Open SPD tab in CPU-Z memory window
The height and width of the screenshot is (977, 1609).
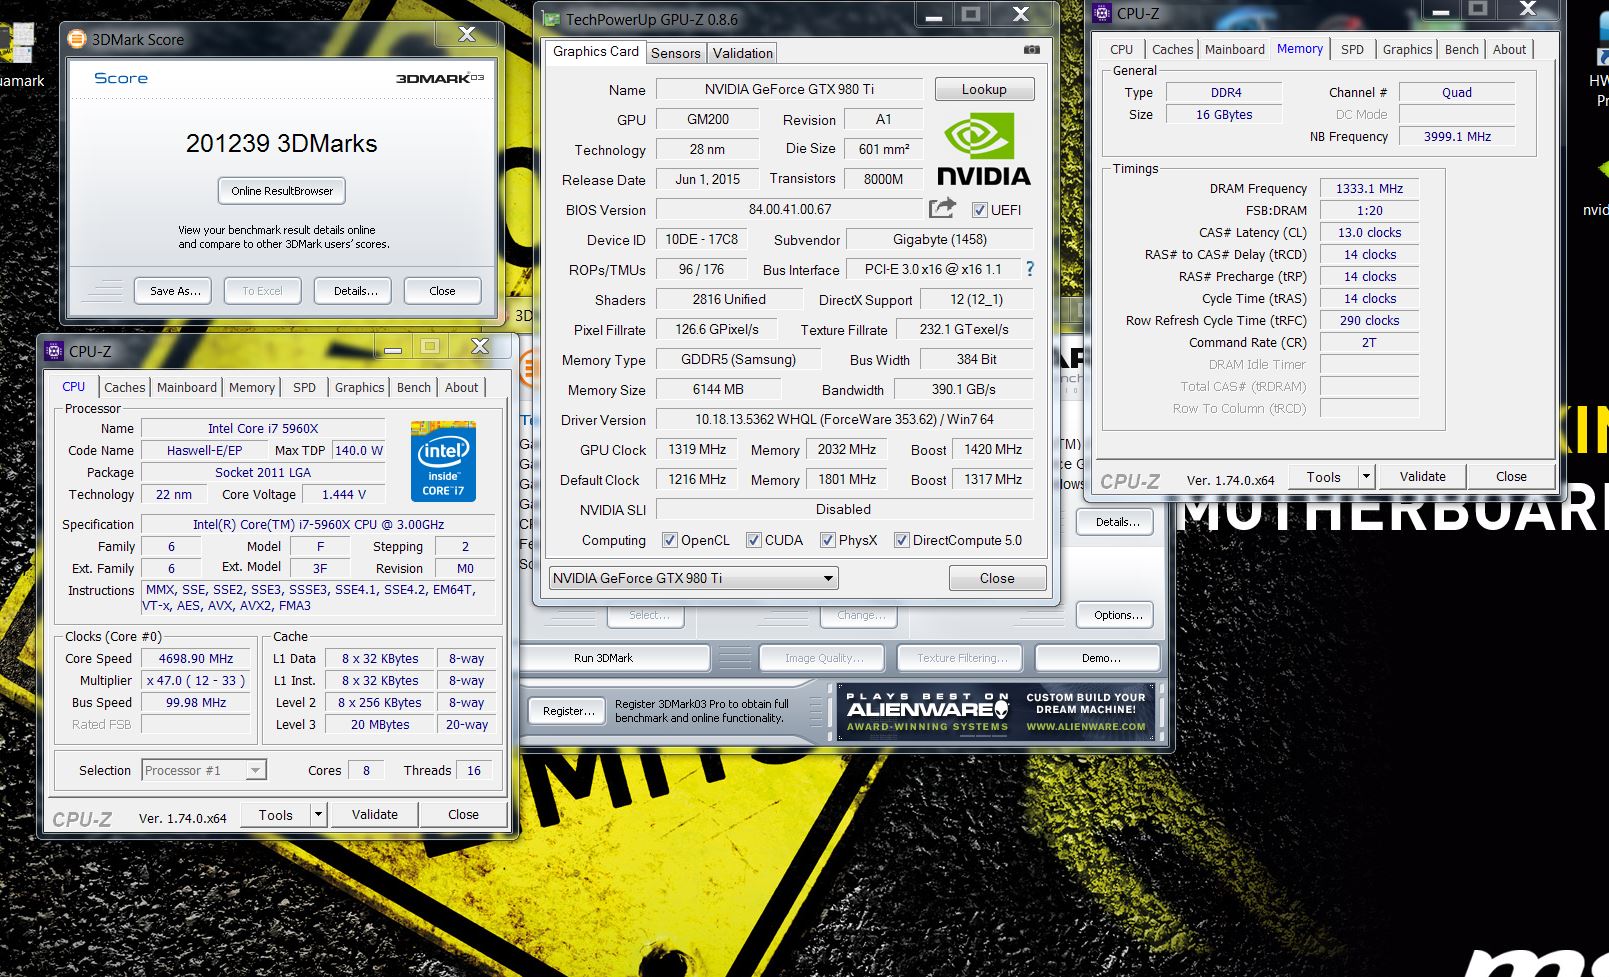1353,49
